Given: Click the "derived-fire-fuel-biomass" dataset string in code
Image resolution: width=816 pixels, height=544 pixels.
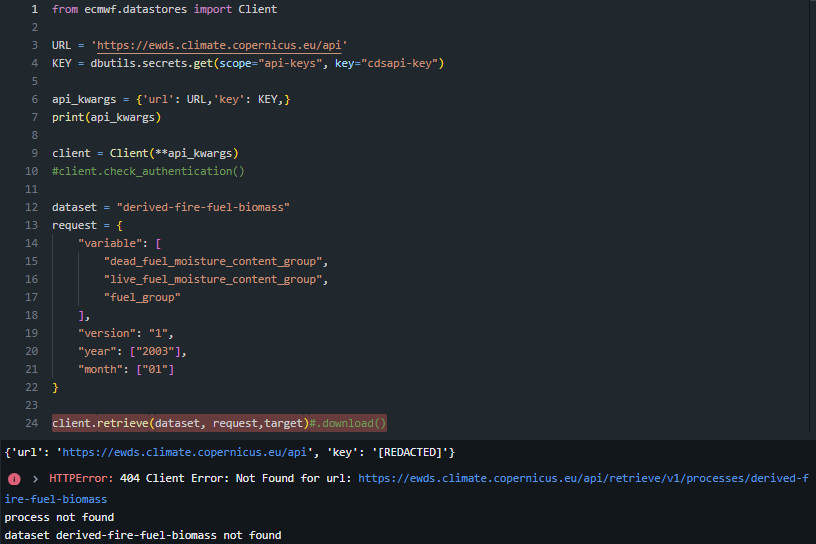Looking at the screenshot, I should (203, 207).
